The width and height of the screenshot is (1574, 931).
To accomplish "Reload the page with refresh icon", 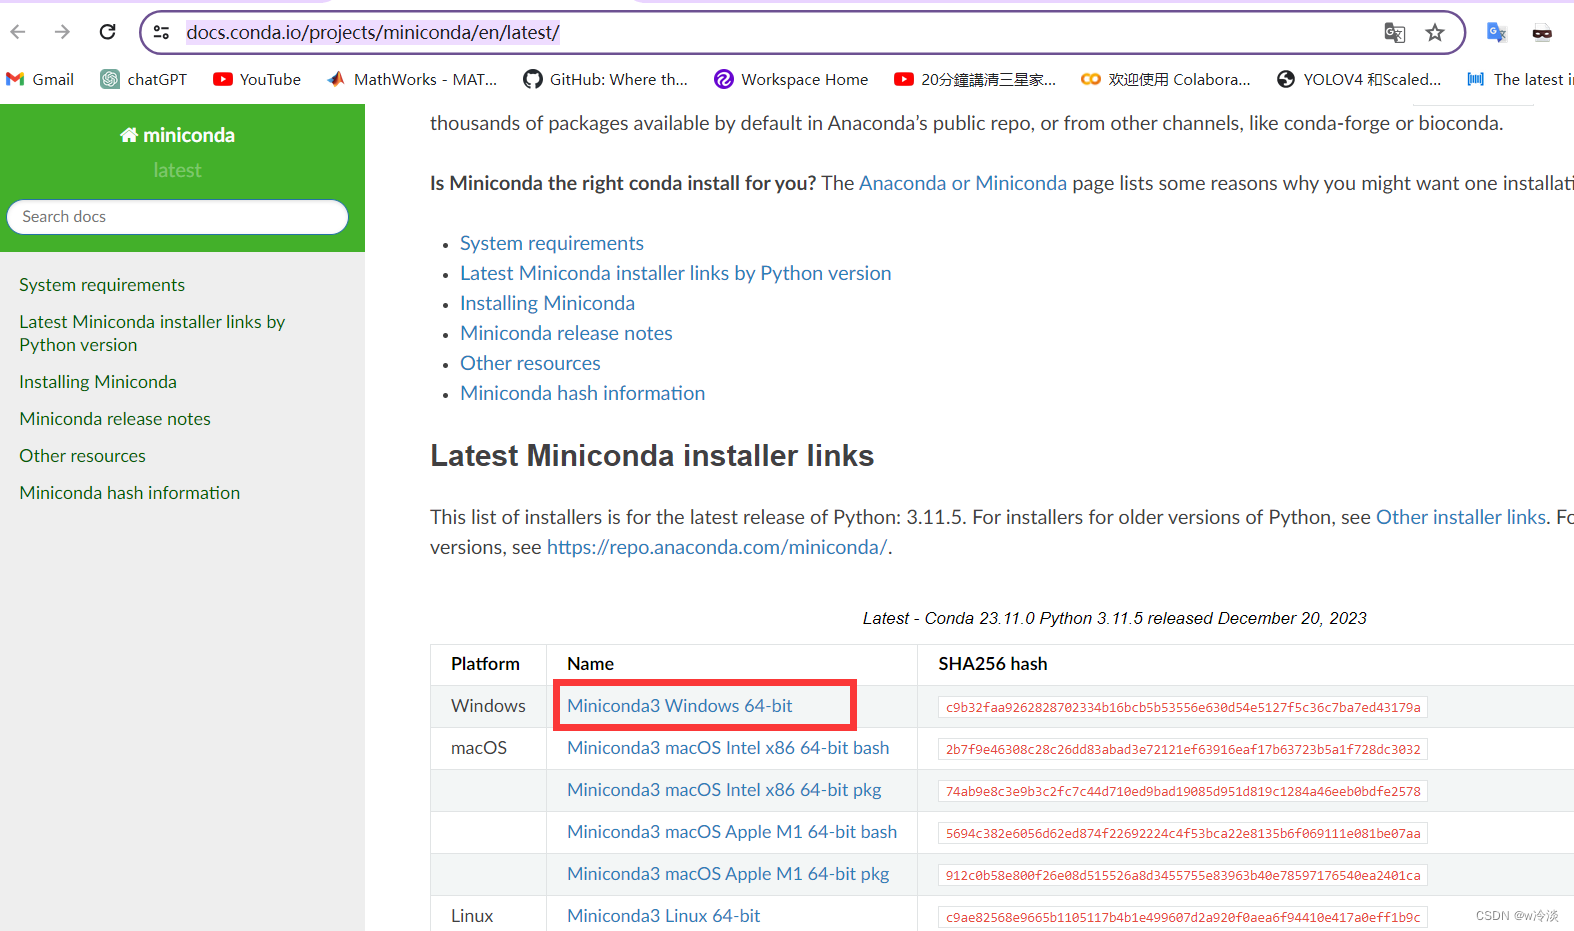I will [x=108, y=32].
